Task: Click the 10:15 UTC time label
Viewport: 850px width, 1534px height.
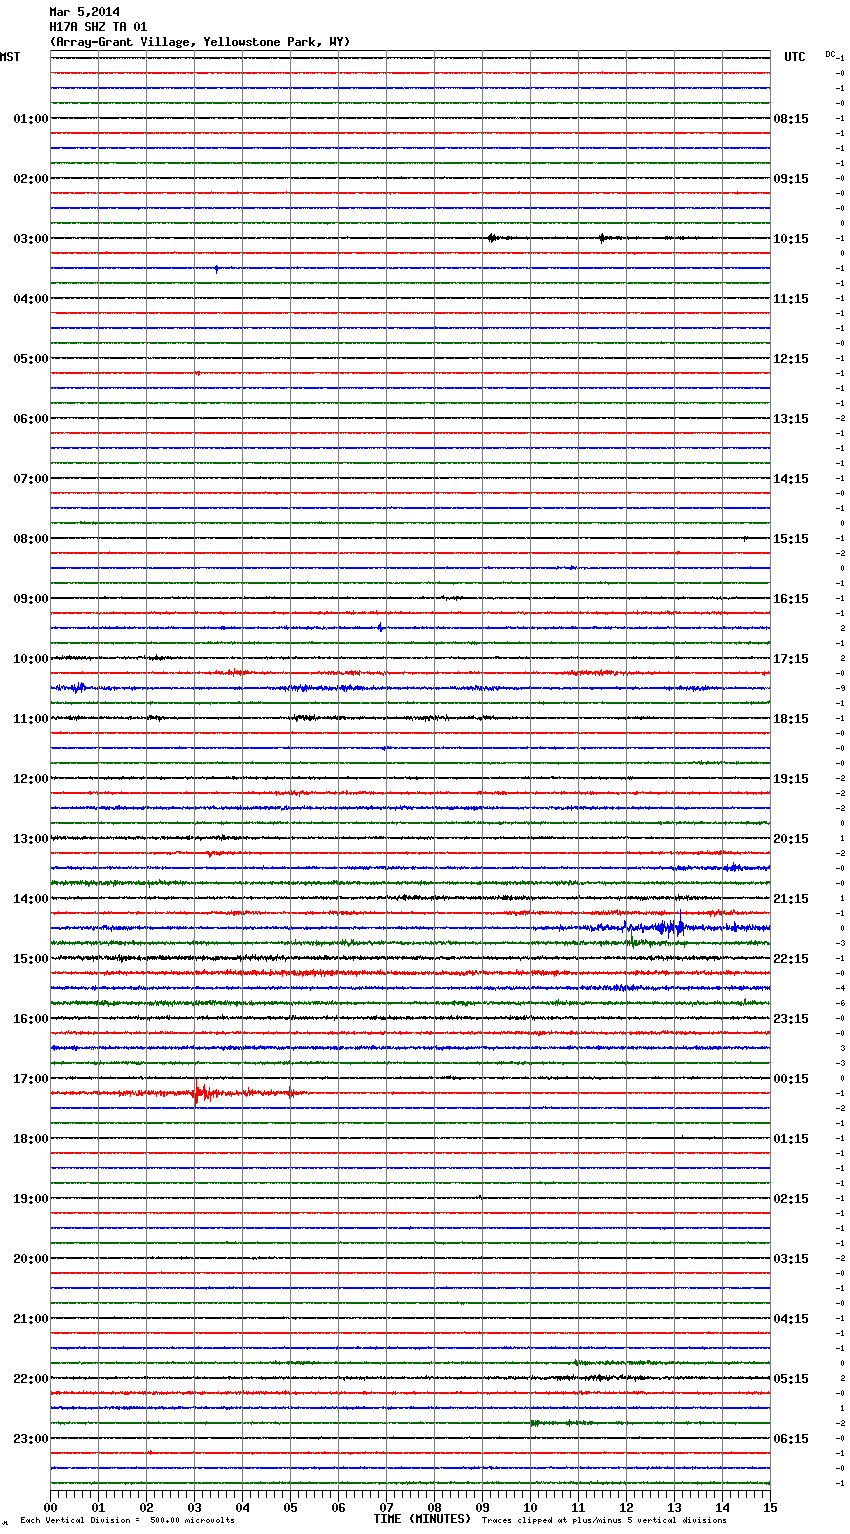Action: coord(791,239)
